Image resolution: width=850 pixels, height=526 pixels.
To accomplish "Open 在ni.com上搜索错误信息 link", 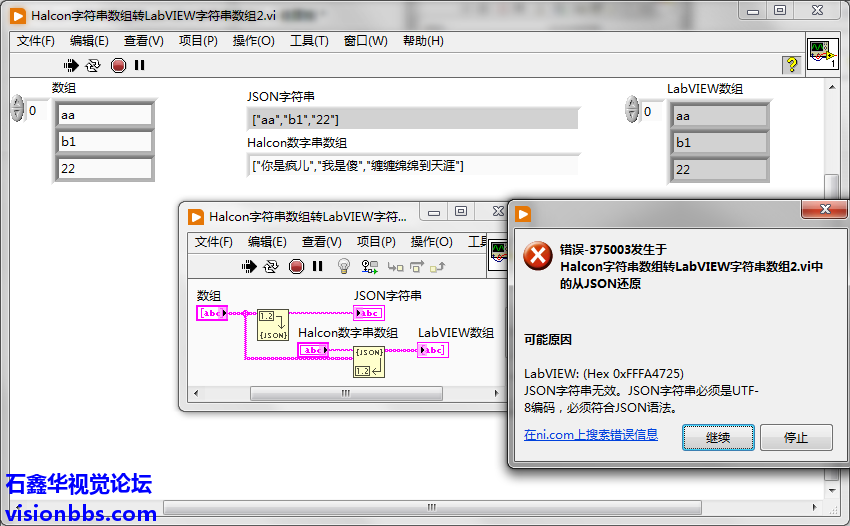I will (x=591, y=435).
